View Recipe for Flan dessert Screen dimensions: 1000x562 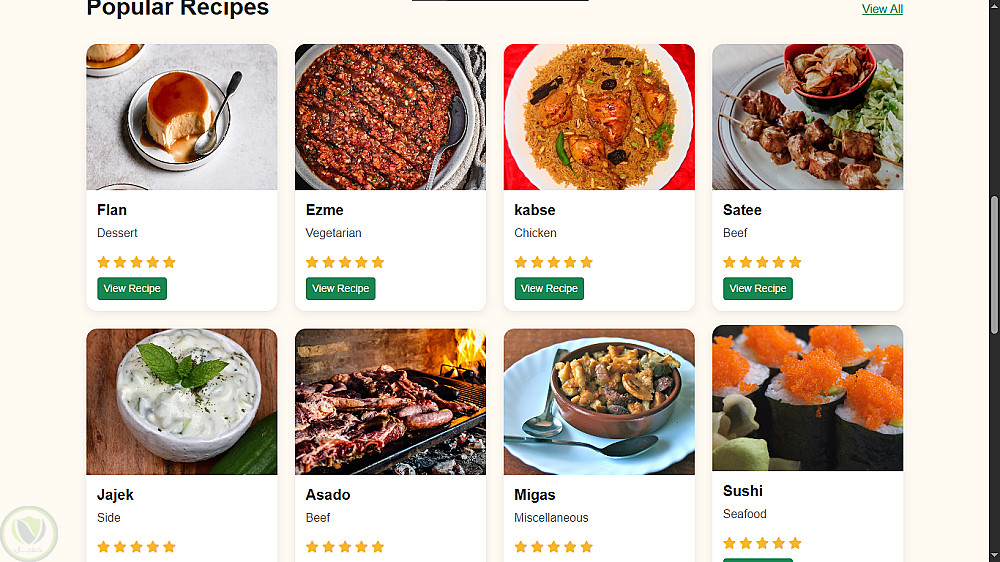[132, 288]
